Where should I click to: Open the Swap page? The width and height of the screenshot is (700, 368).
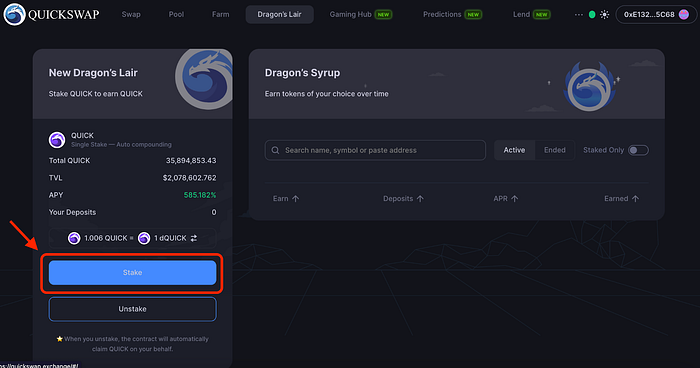(131, 14)
